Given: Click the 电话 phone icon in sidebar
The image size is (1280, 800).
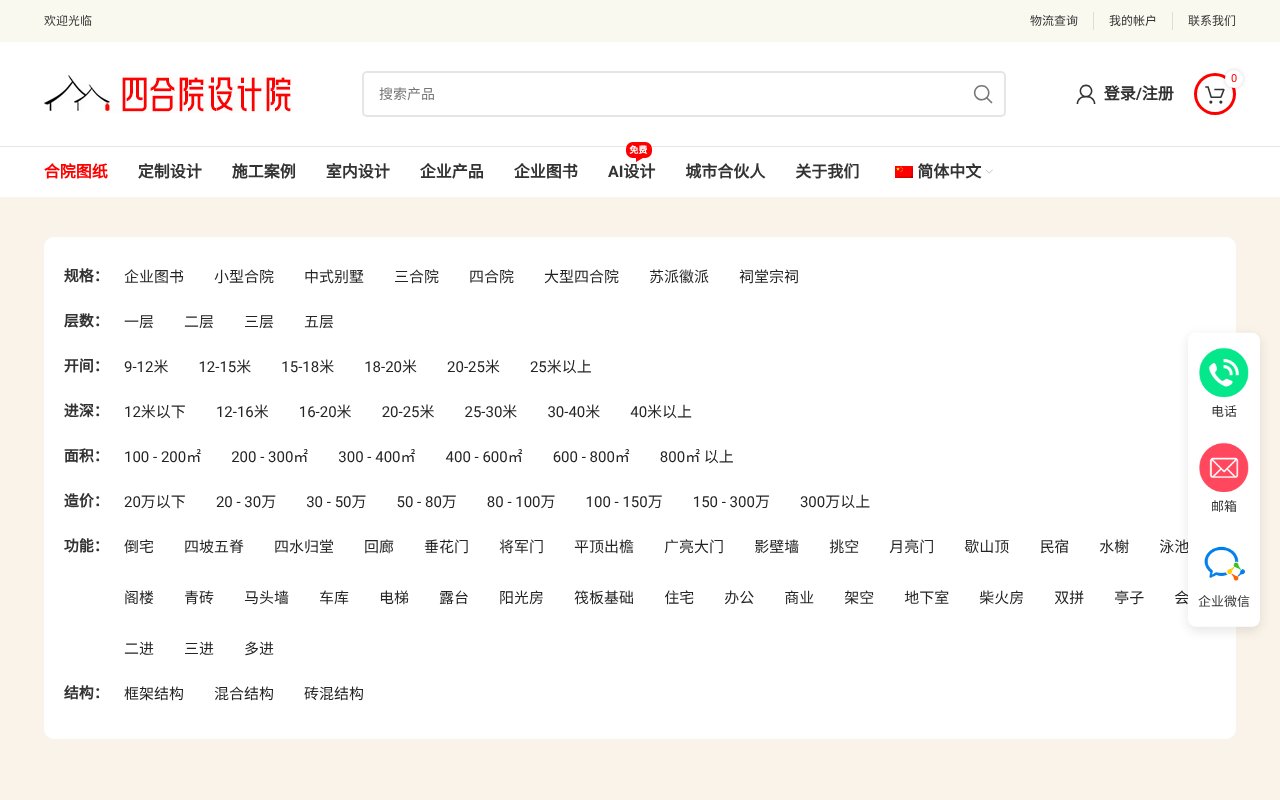Looking at the screenshot, I should point(1224,372).
